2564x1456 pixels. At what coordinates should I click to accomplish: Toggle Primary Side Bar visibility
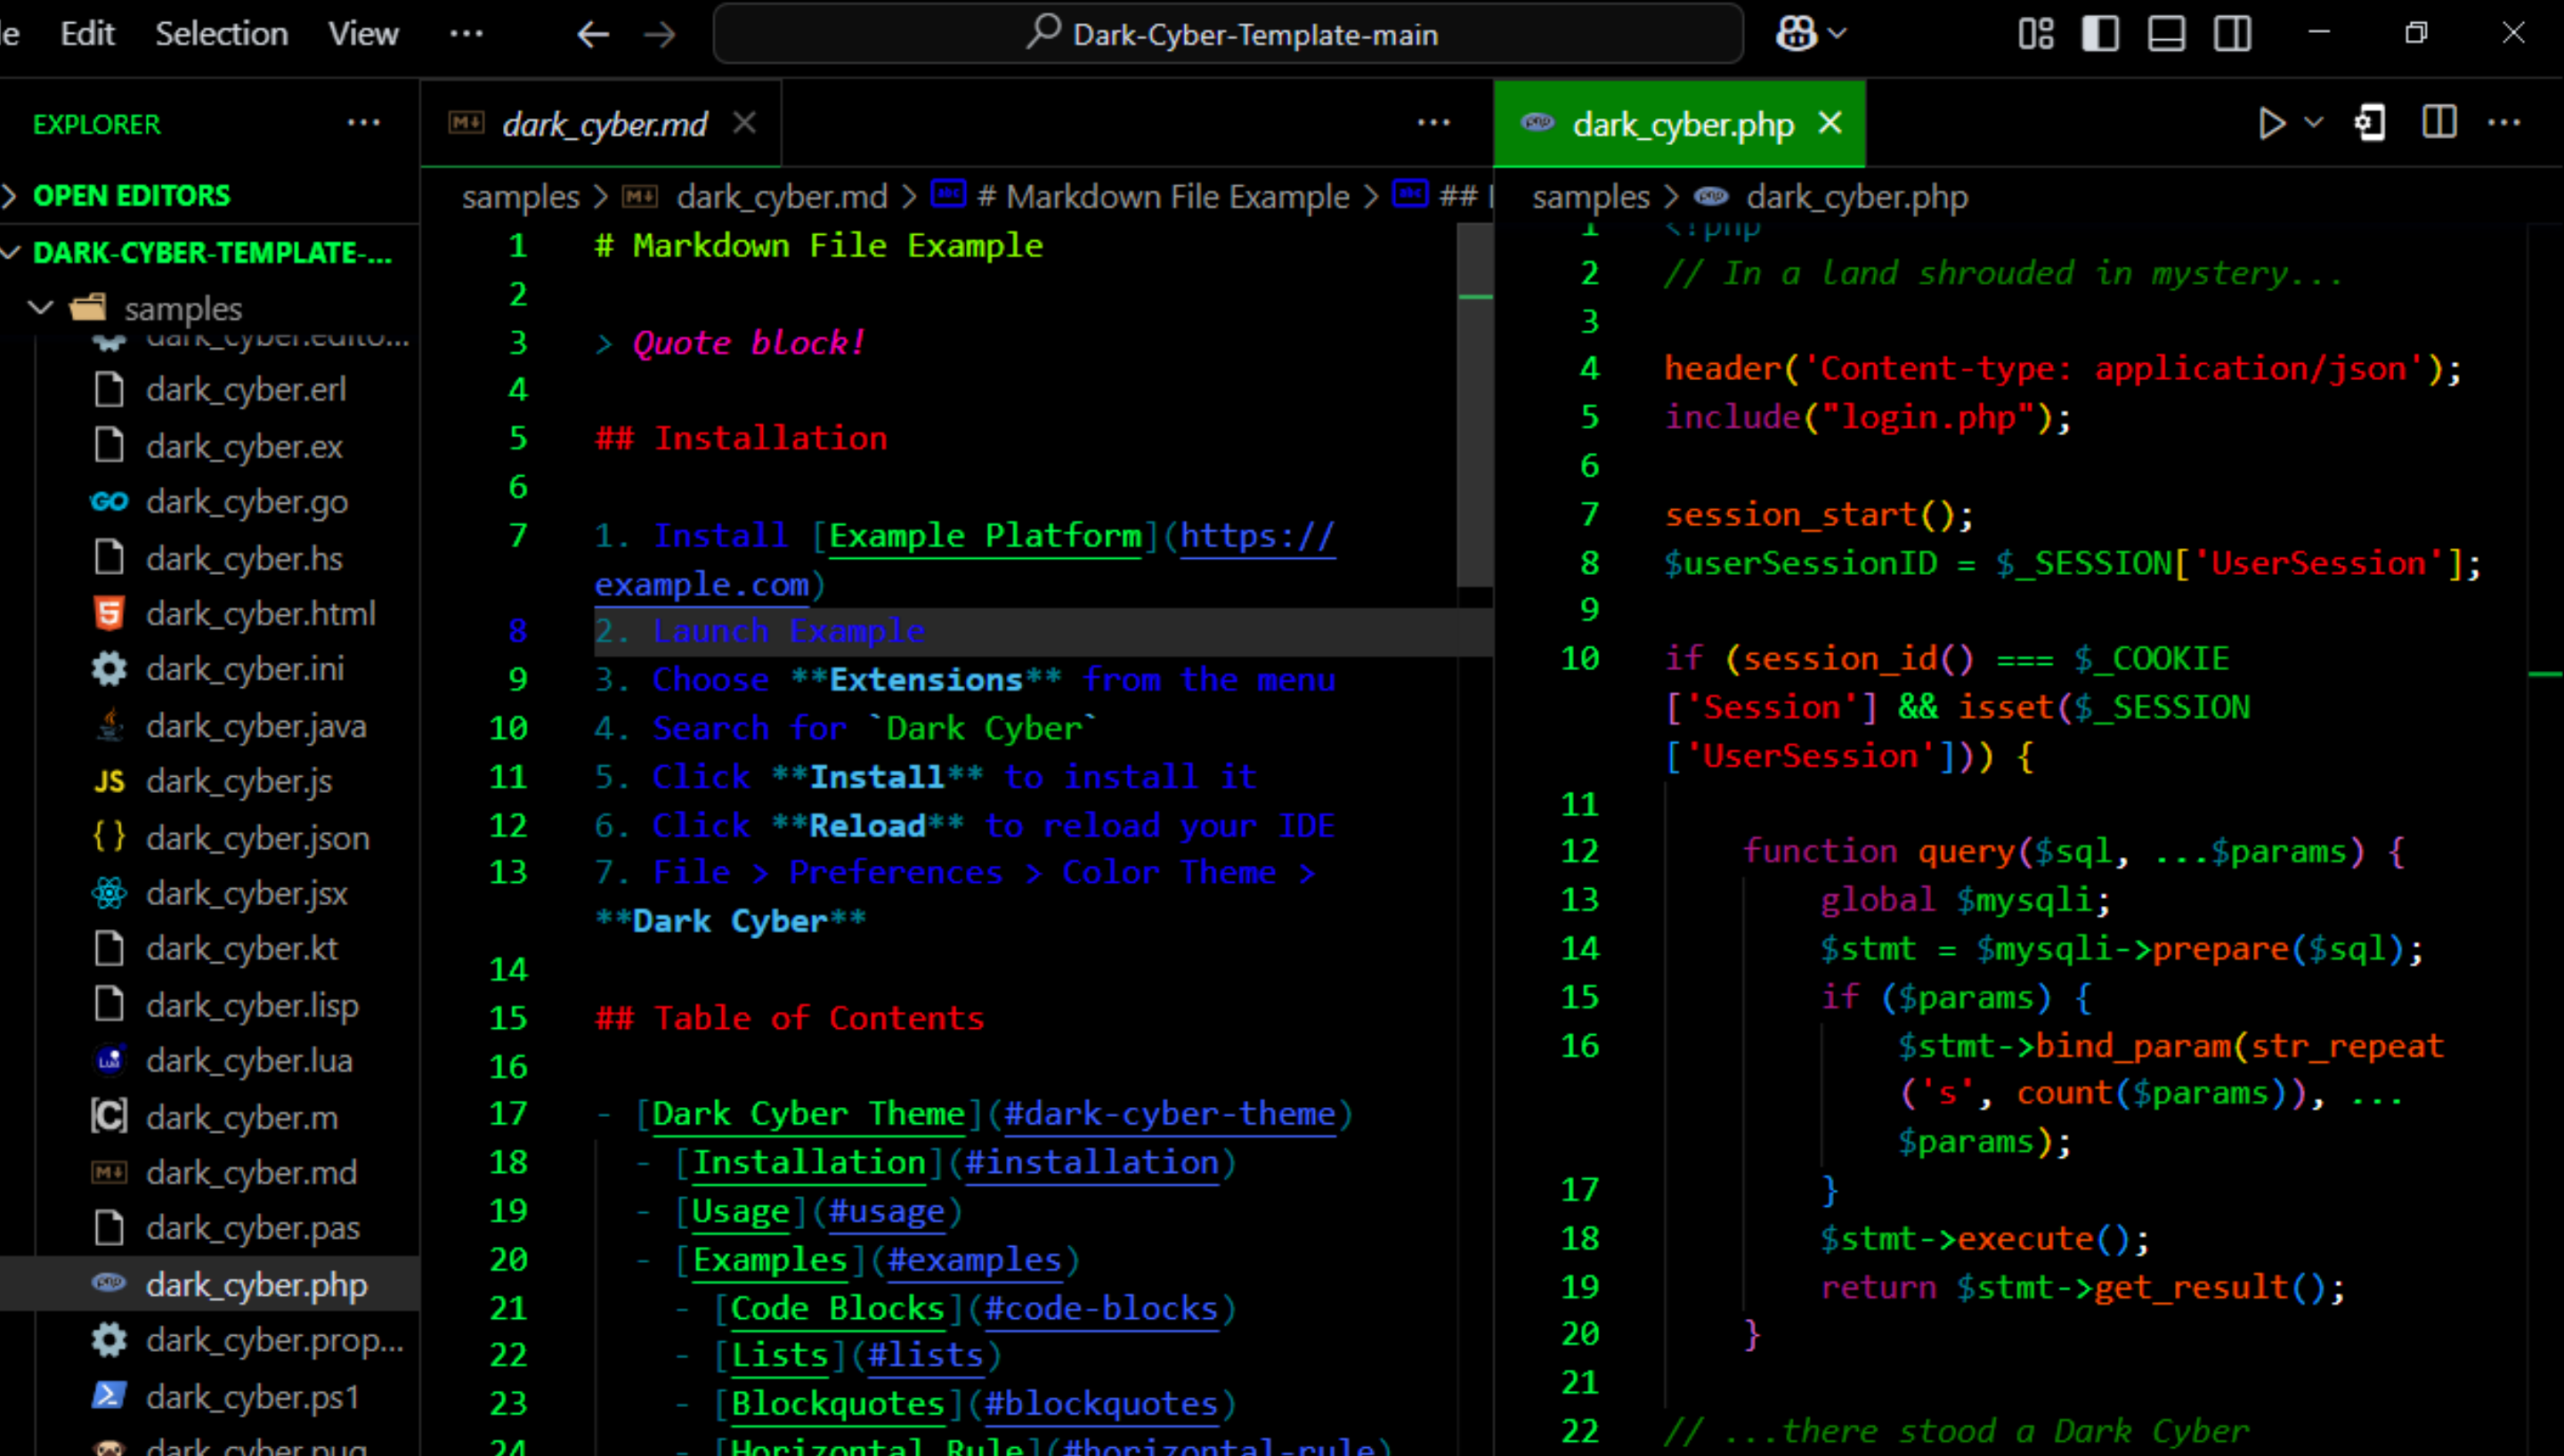pos(2100,34)
